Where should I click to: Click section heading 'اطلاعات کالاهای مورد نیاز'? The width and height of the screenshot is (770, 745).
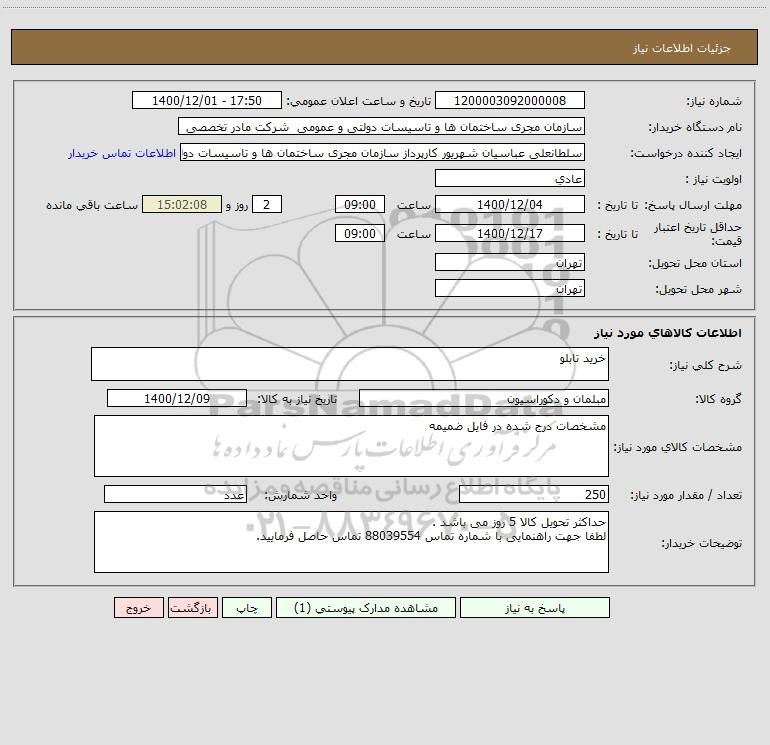pyautogui.click(x=667, y=332)
